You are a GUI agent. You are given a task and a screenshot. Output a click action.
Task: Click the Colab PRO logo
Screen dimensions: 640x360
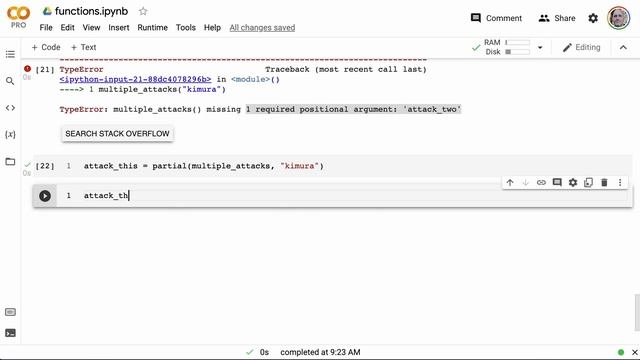(x=18, y=17)
